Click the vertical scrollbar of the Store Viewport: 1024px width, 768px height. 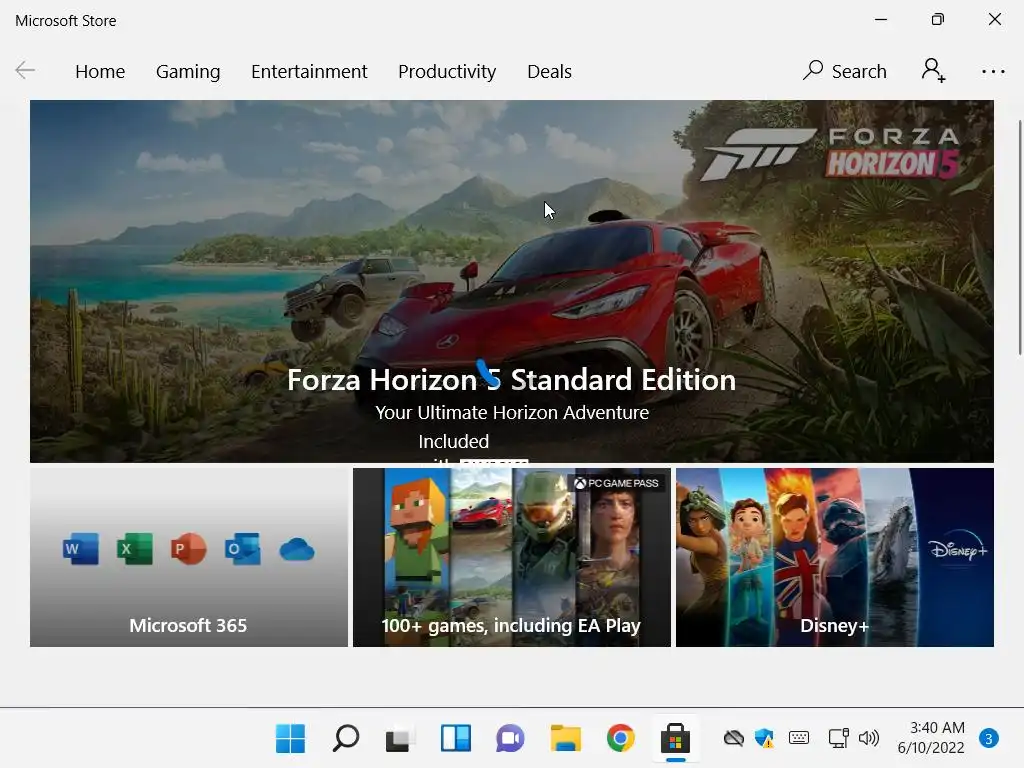[x=1019, y=237]
